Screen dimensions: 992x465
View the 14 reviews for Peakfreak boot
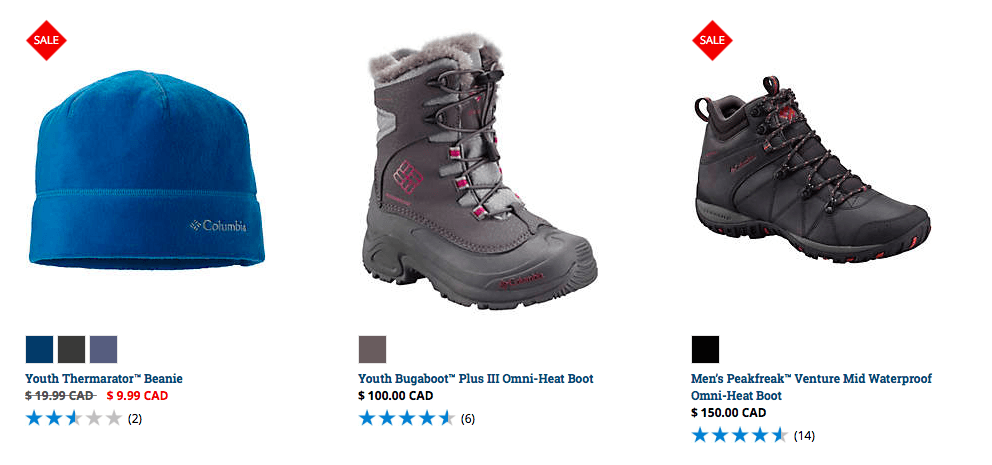804,435
